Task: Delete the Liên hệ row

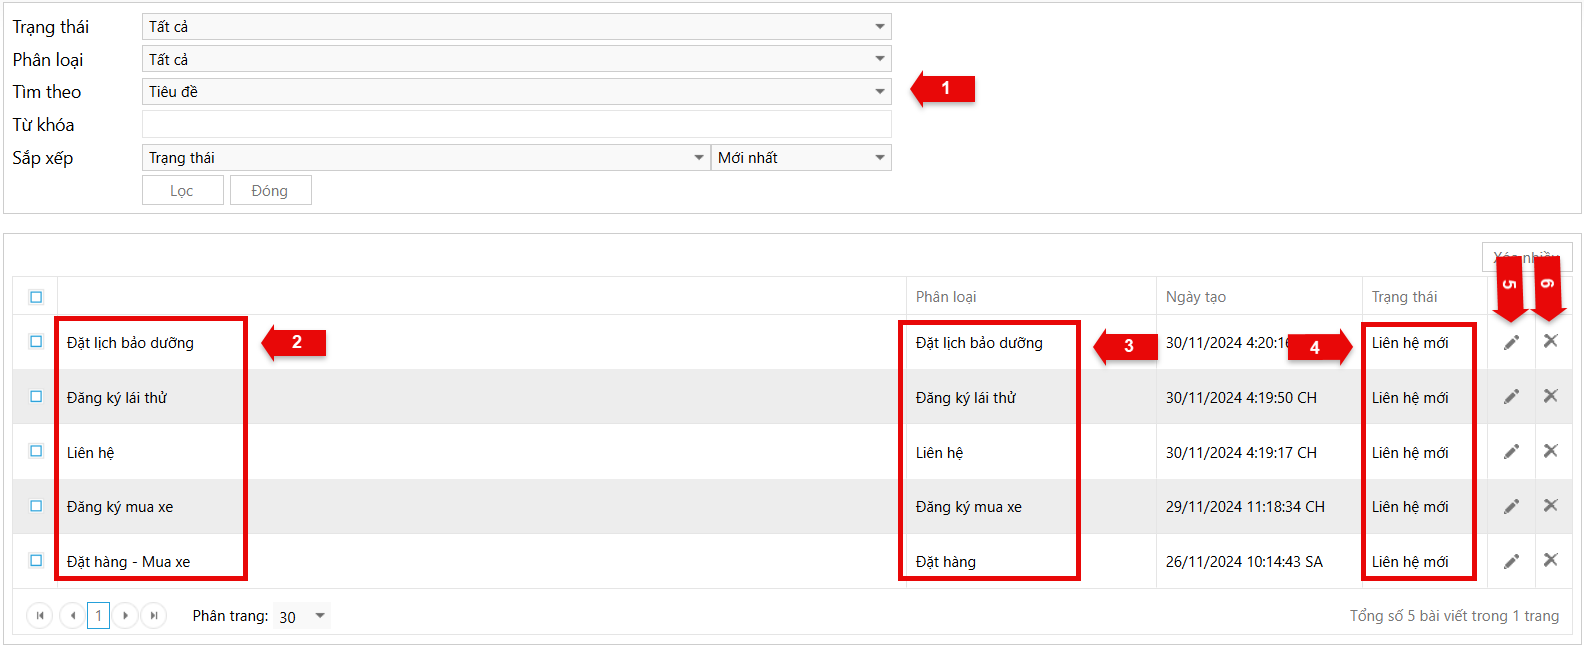Action: point(1550,451)
